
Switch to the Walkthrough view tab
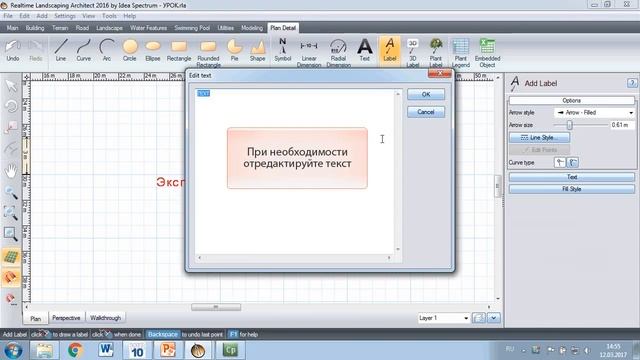105,318
